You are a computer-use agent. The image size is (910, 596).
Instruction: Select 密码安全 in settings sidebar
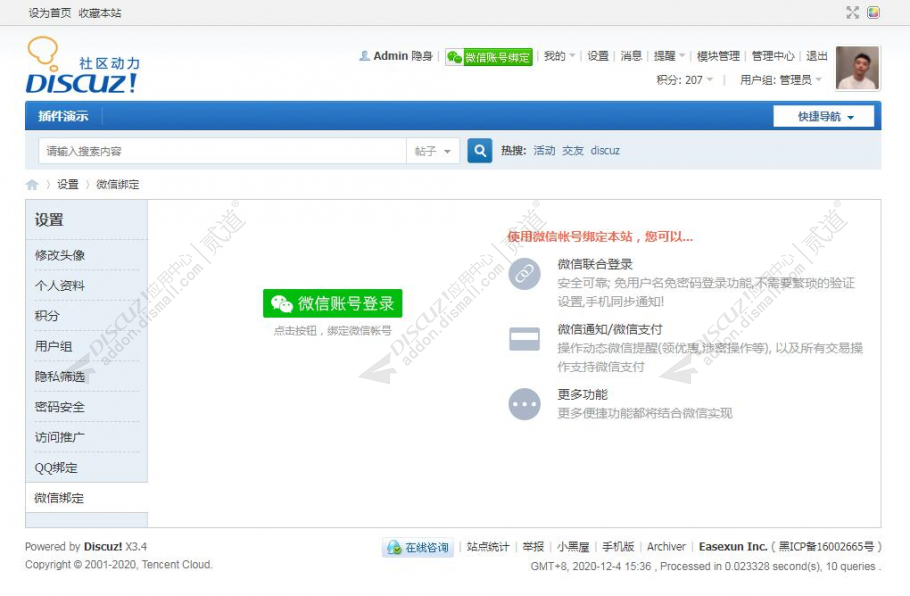pos(60,407)
